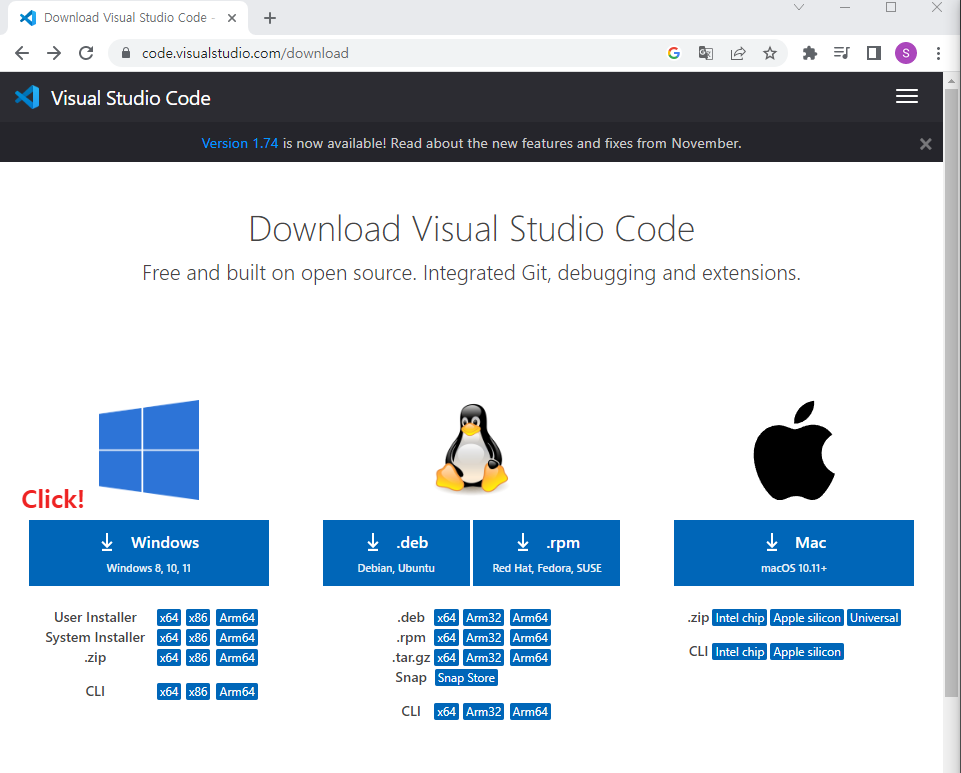Select System Installer x64
The height and width of the screenshot is (773, 961).
click(169, 638)
